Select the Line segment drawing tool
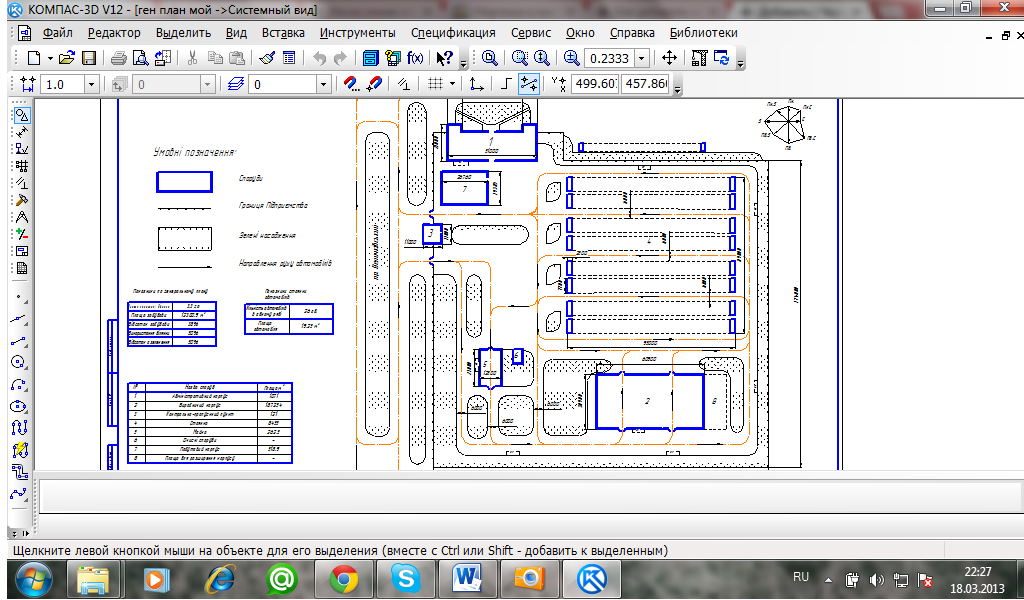The width and height of the screenshot is (1024, 600). pyautogui.click(x=20, y=340)
